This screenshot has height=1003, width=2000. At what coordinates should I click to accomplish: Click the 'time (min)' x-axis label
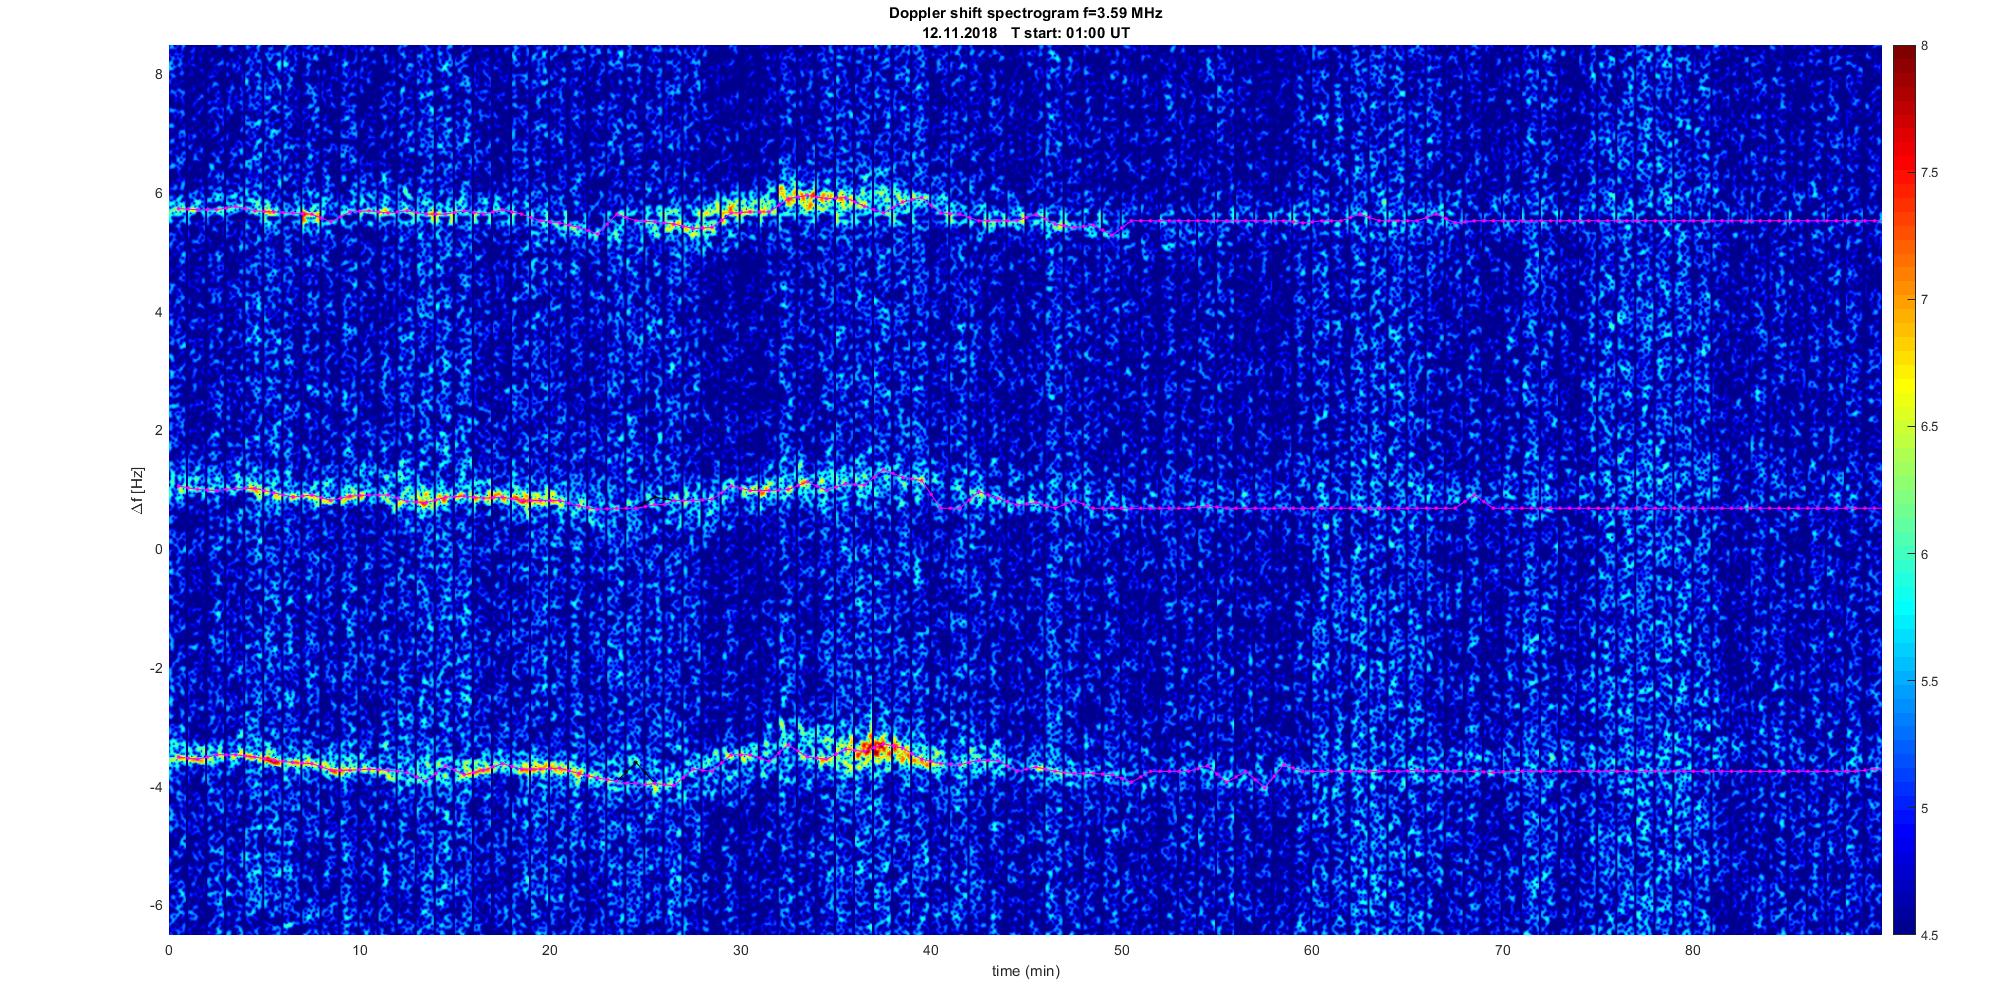(1026, 971)
